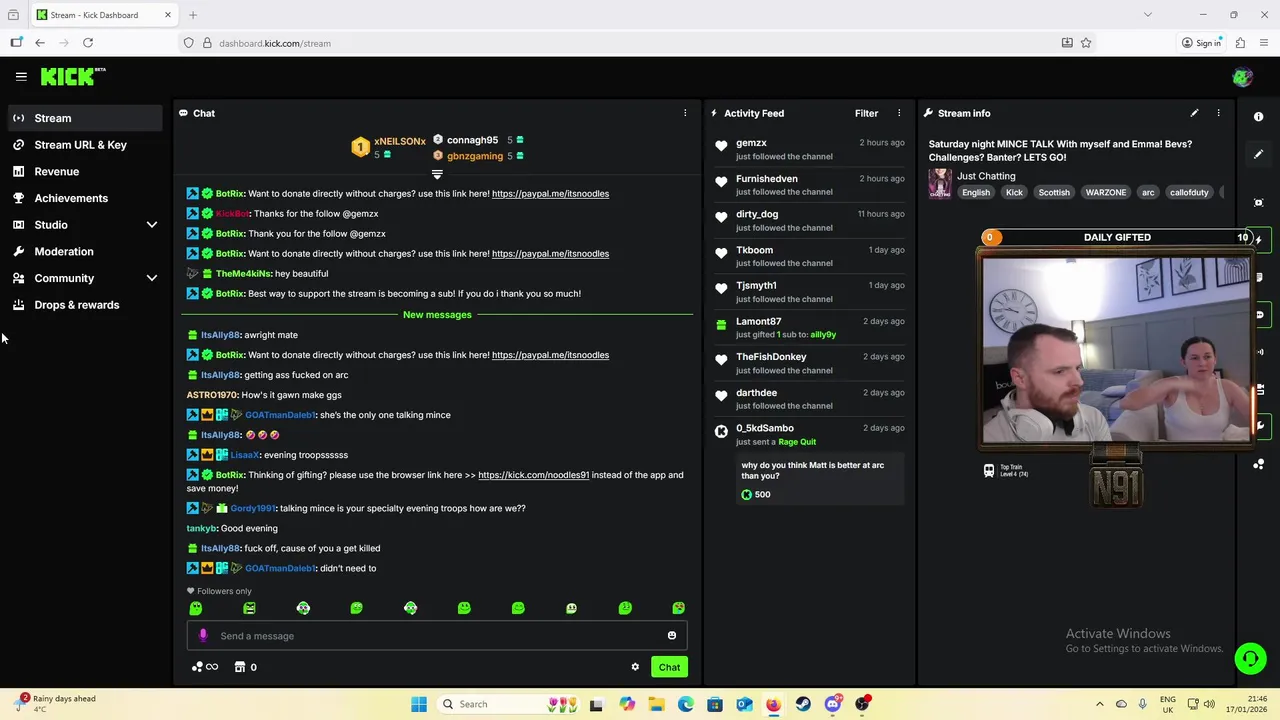Insert the first green blob emote
The width and height of the screenshot is (1280, 720).
pos(196,608)
